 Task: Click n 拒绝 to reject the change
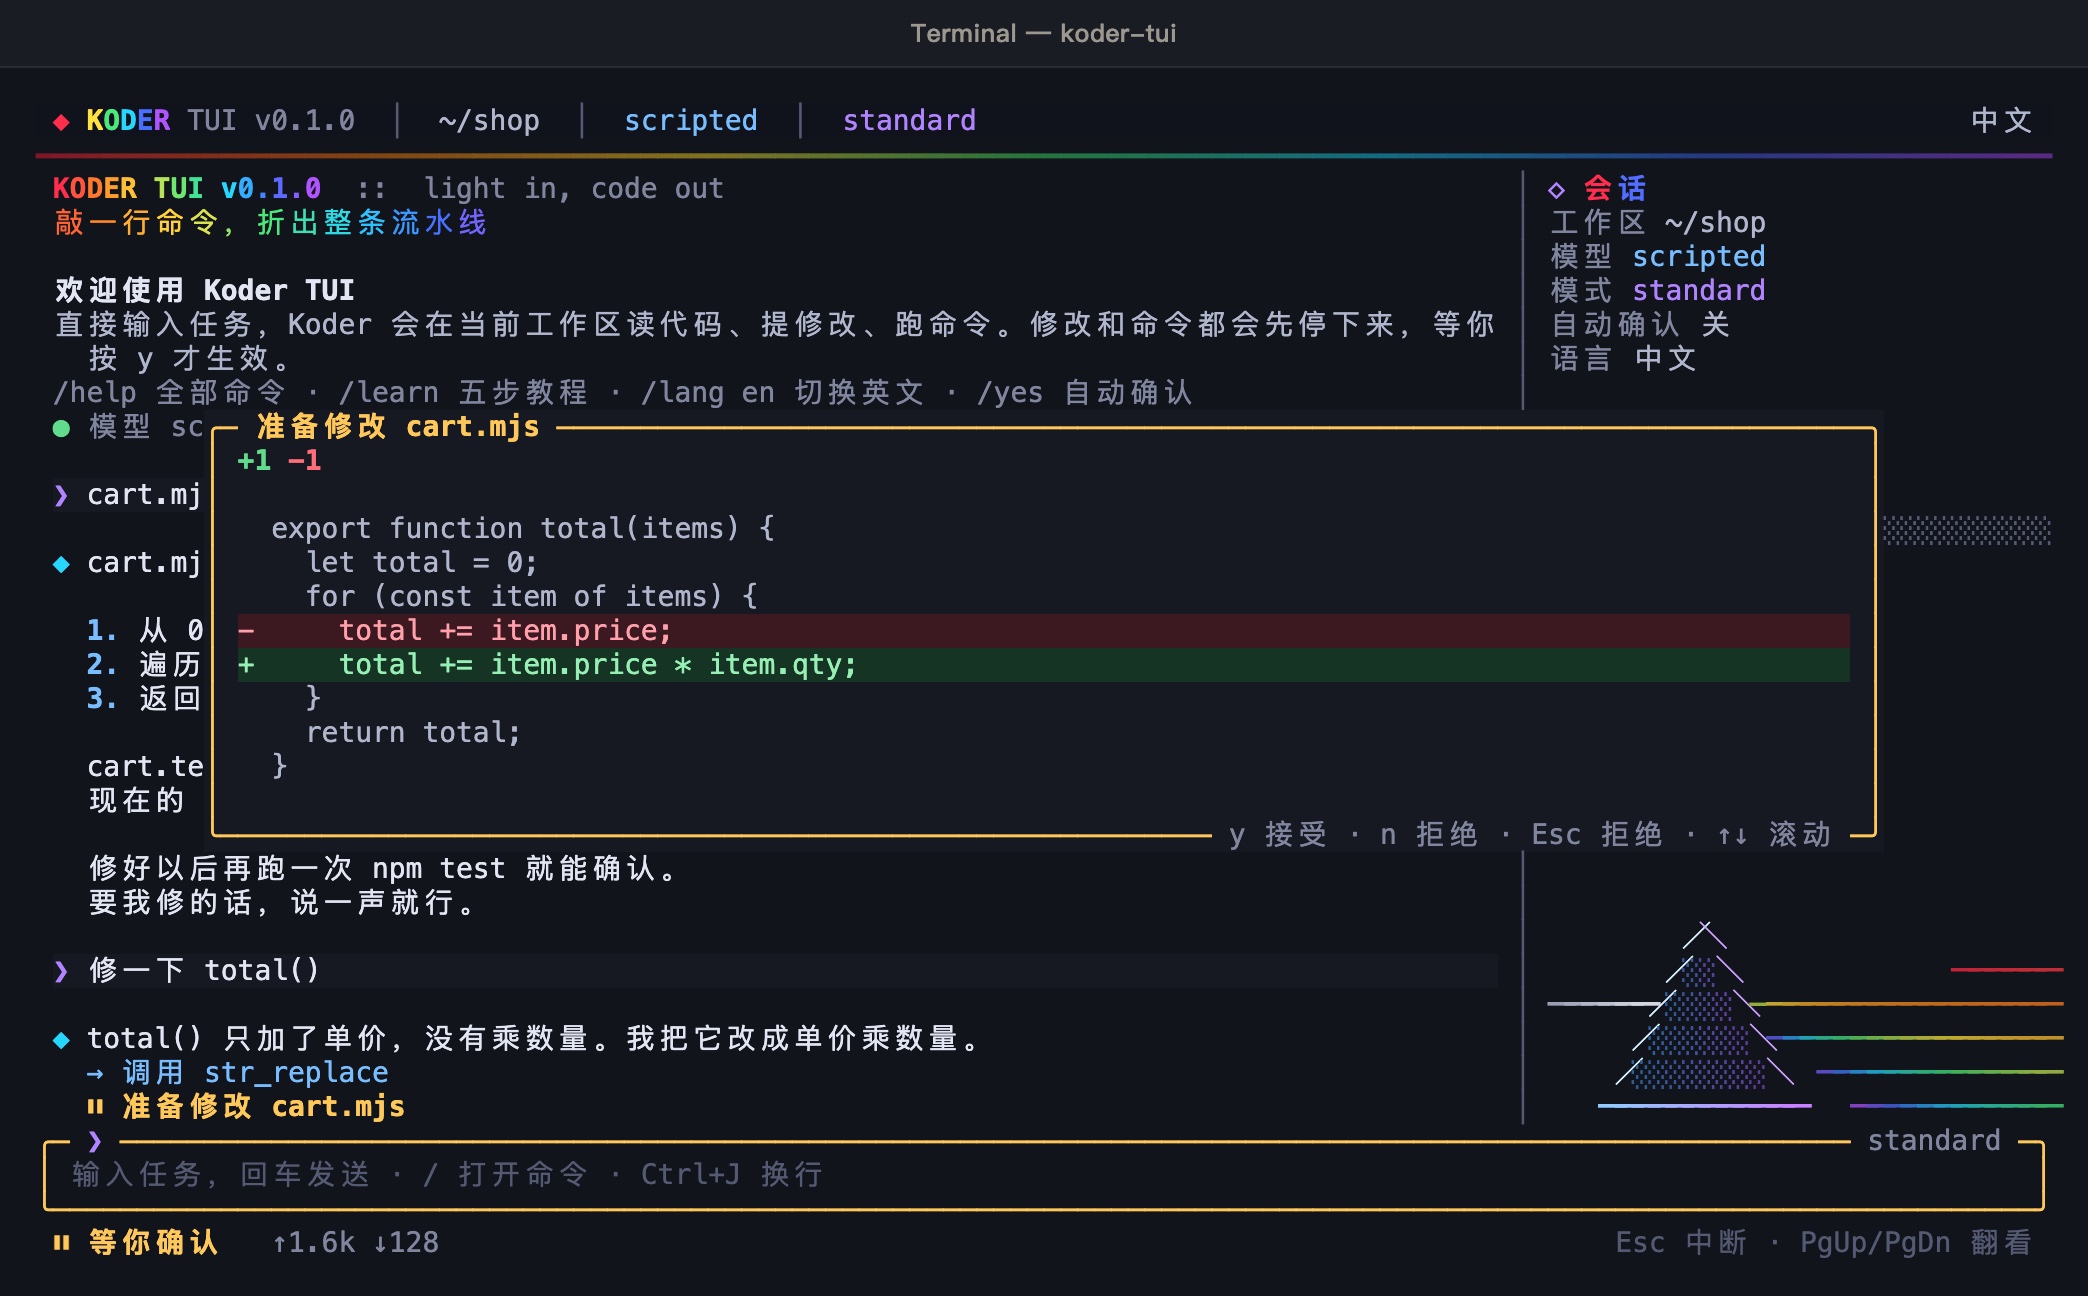tap(1429, 834)
